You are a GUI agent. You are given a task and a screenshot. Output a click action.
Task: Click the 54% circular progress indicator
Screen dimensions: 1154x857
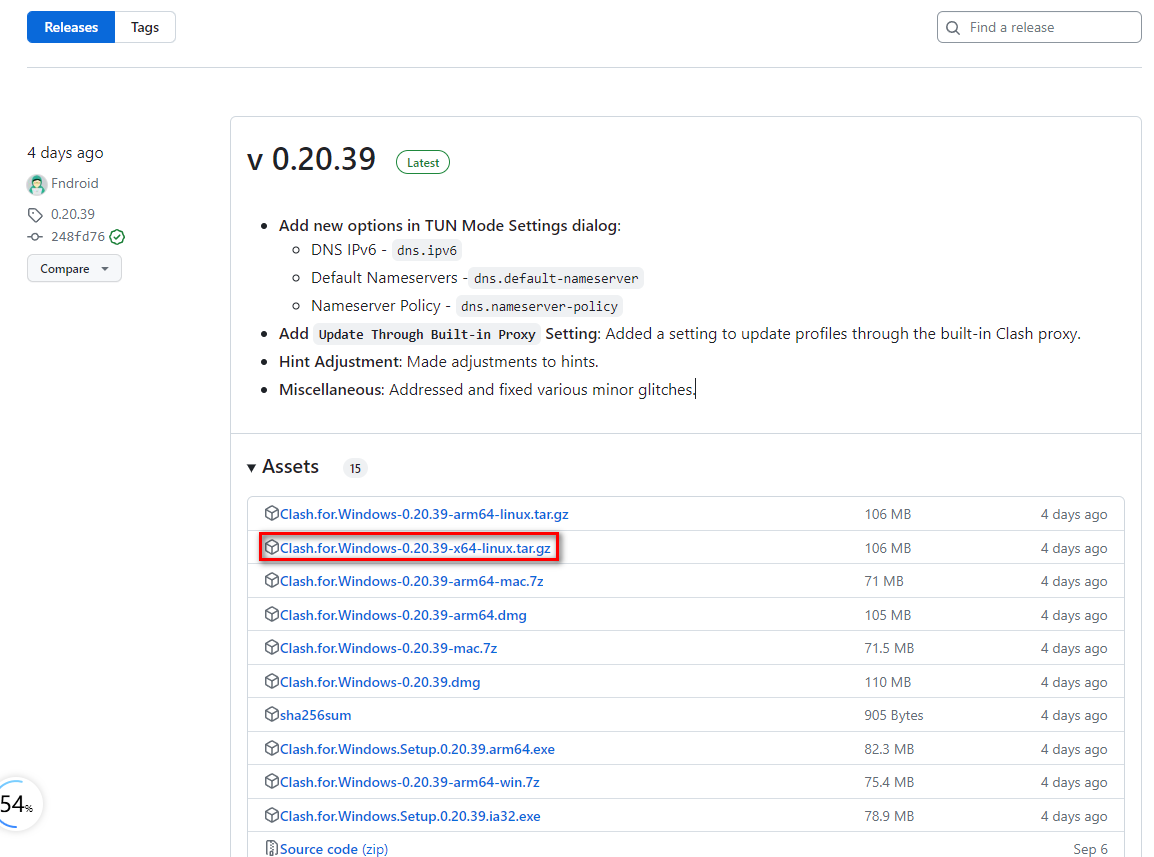tap(18, 804)
